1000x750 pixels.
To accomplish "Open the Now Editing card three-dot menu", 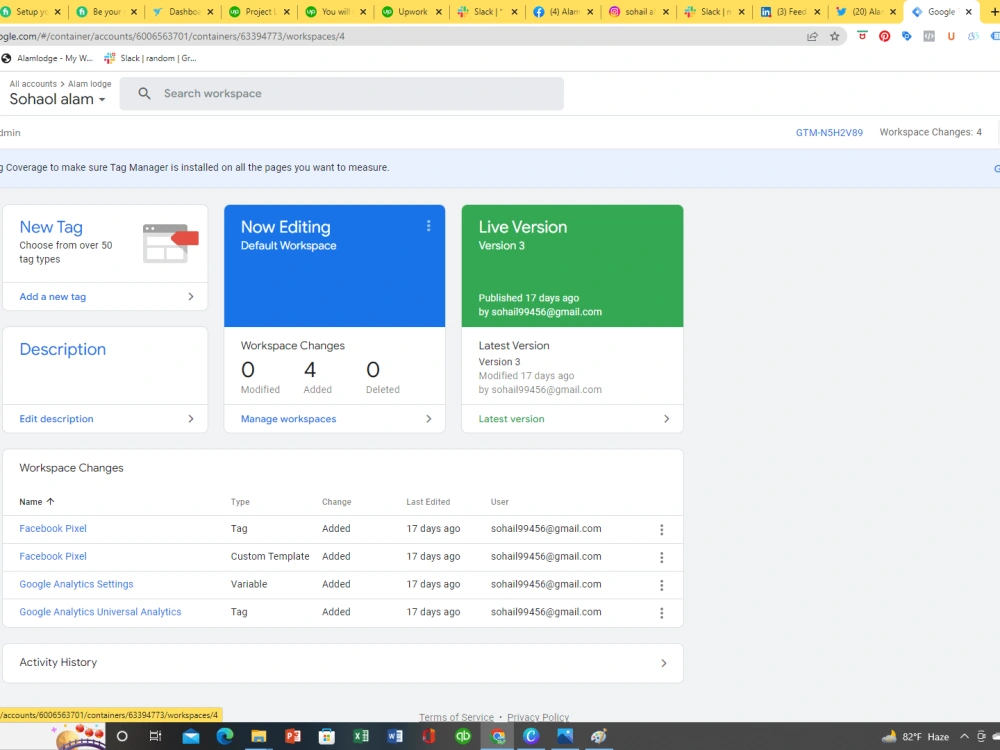I will point(429,226).
